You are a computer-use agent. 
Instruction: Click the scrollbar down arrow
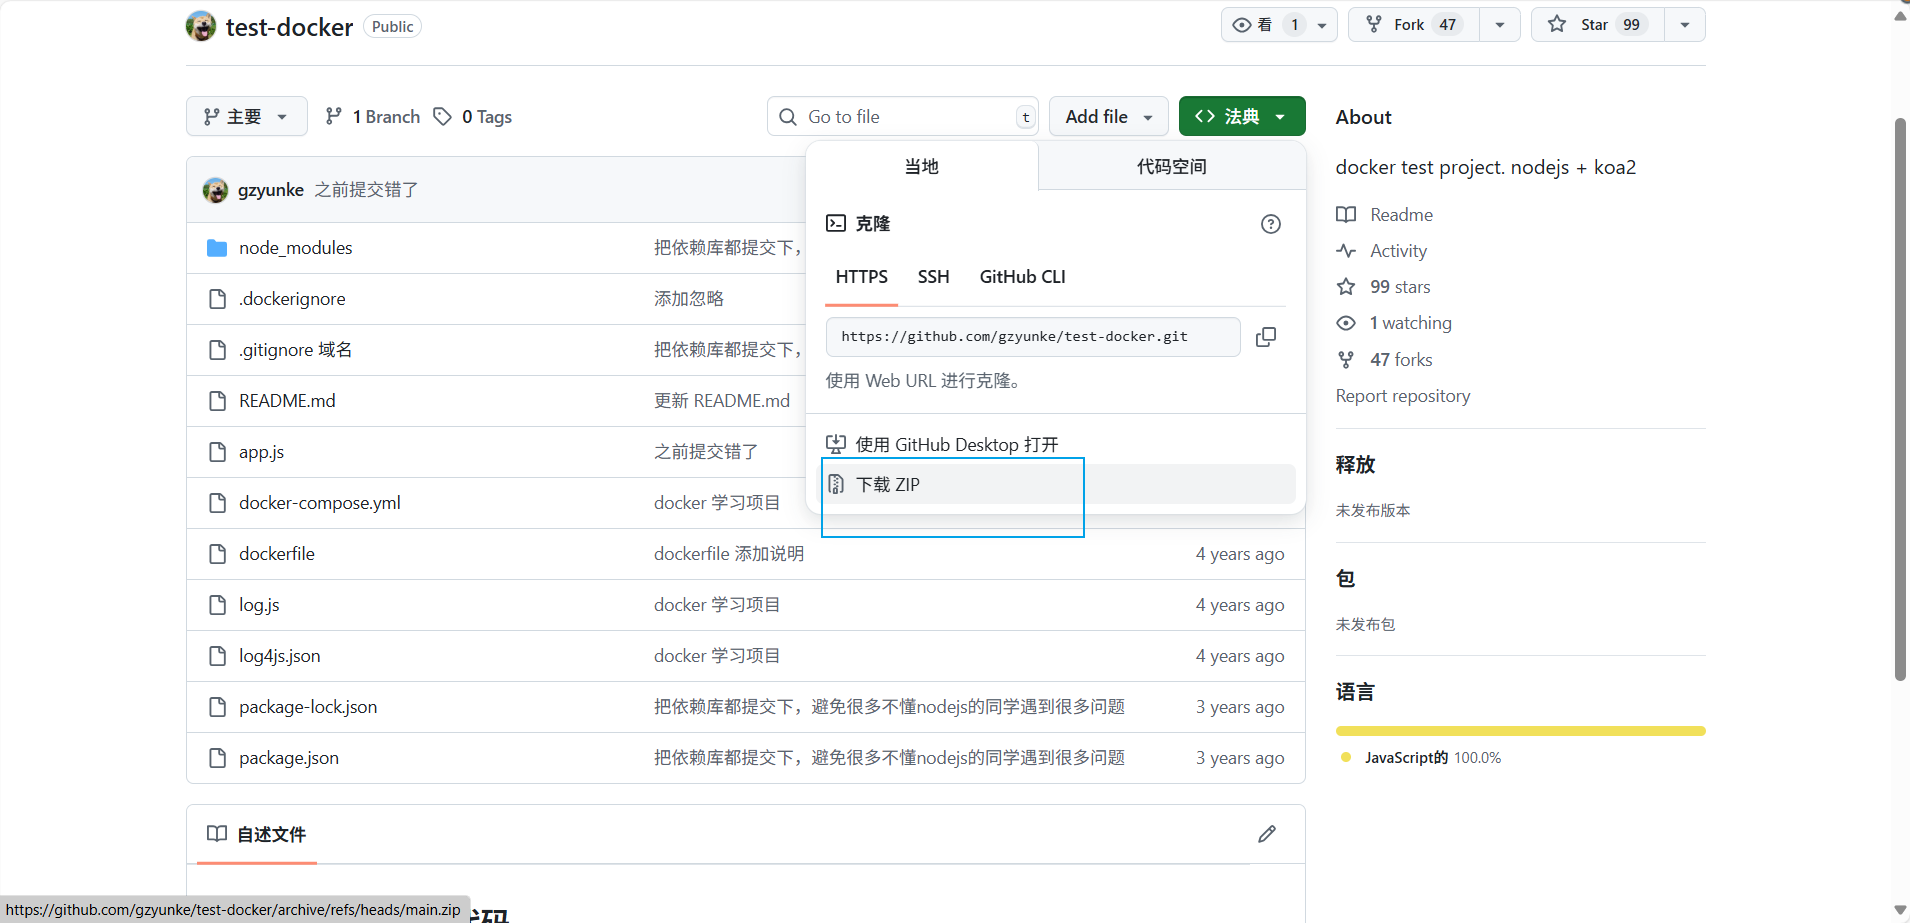click(1900, 910)
